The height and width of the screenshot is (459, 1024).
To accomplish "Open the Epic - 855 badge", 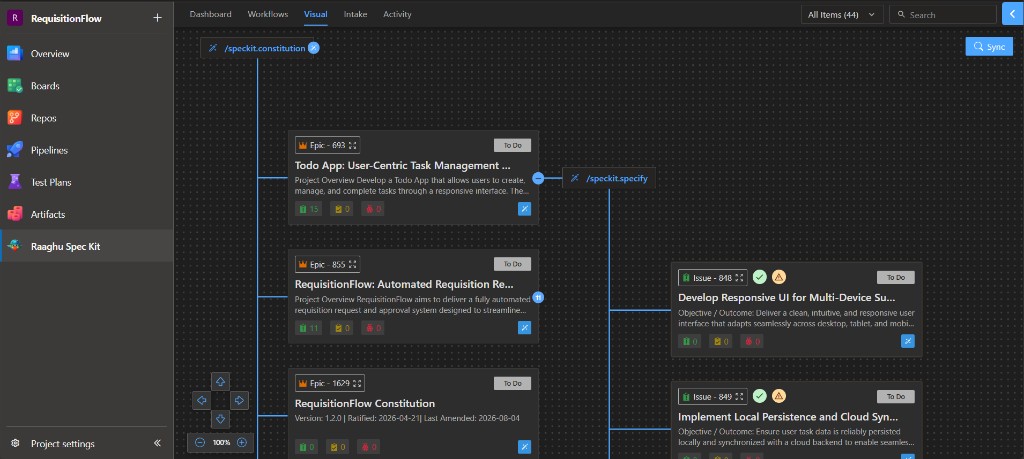I will [x=327, y=264].
